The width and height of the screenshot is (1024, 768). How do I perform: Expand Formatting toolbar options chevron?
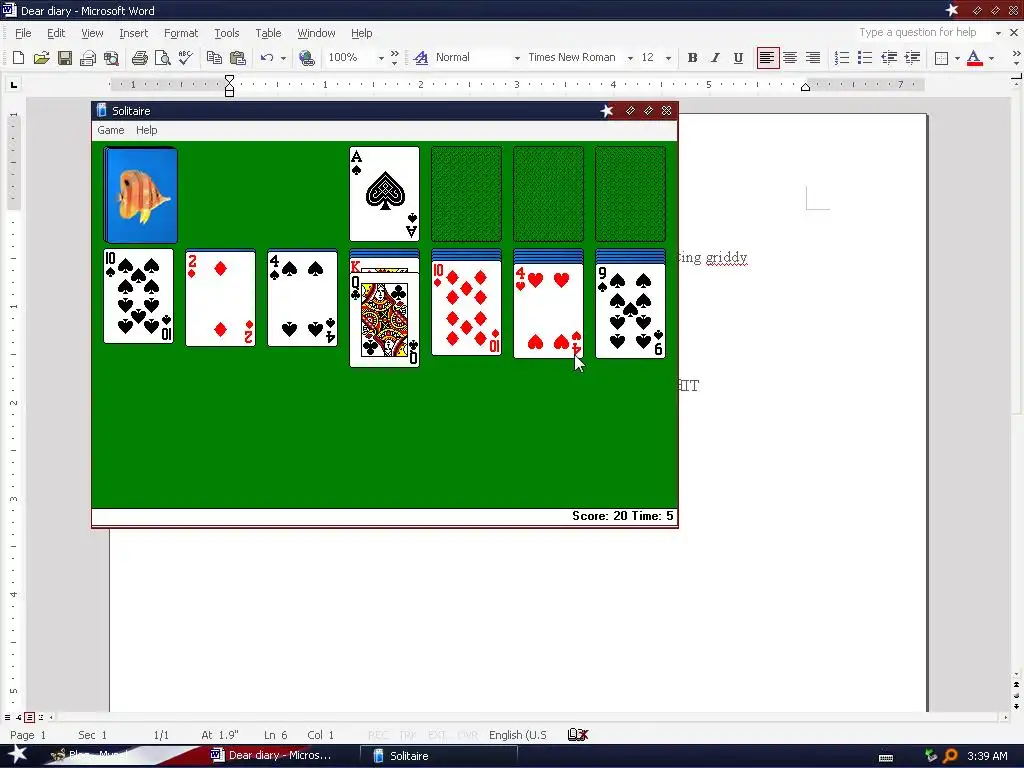[x=1016, y=58]
